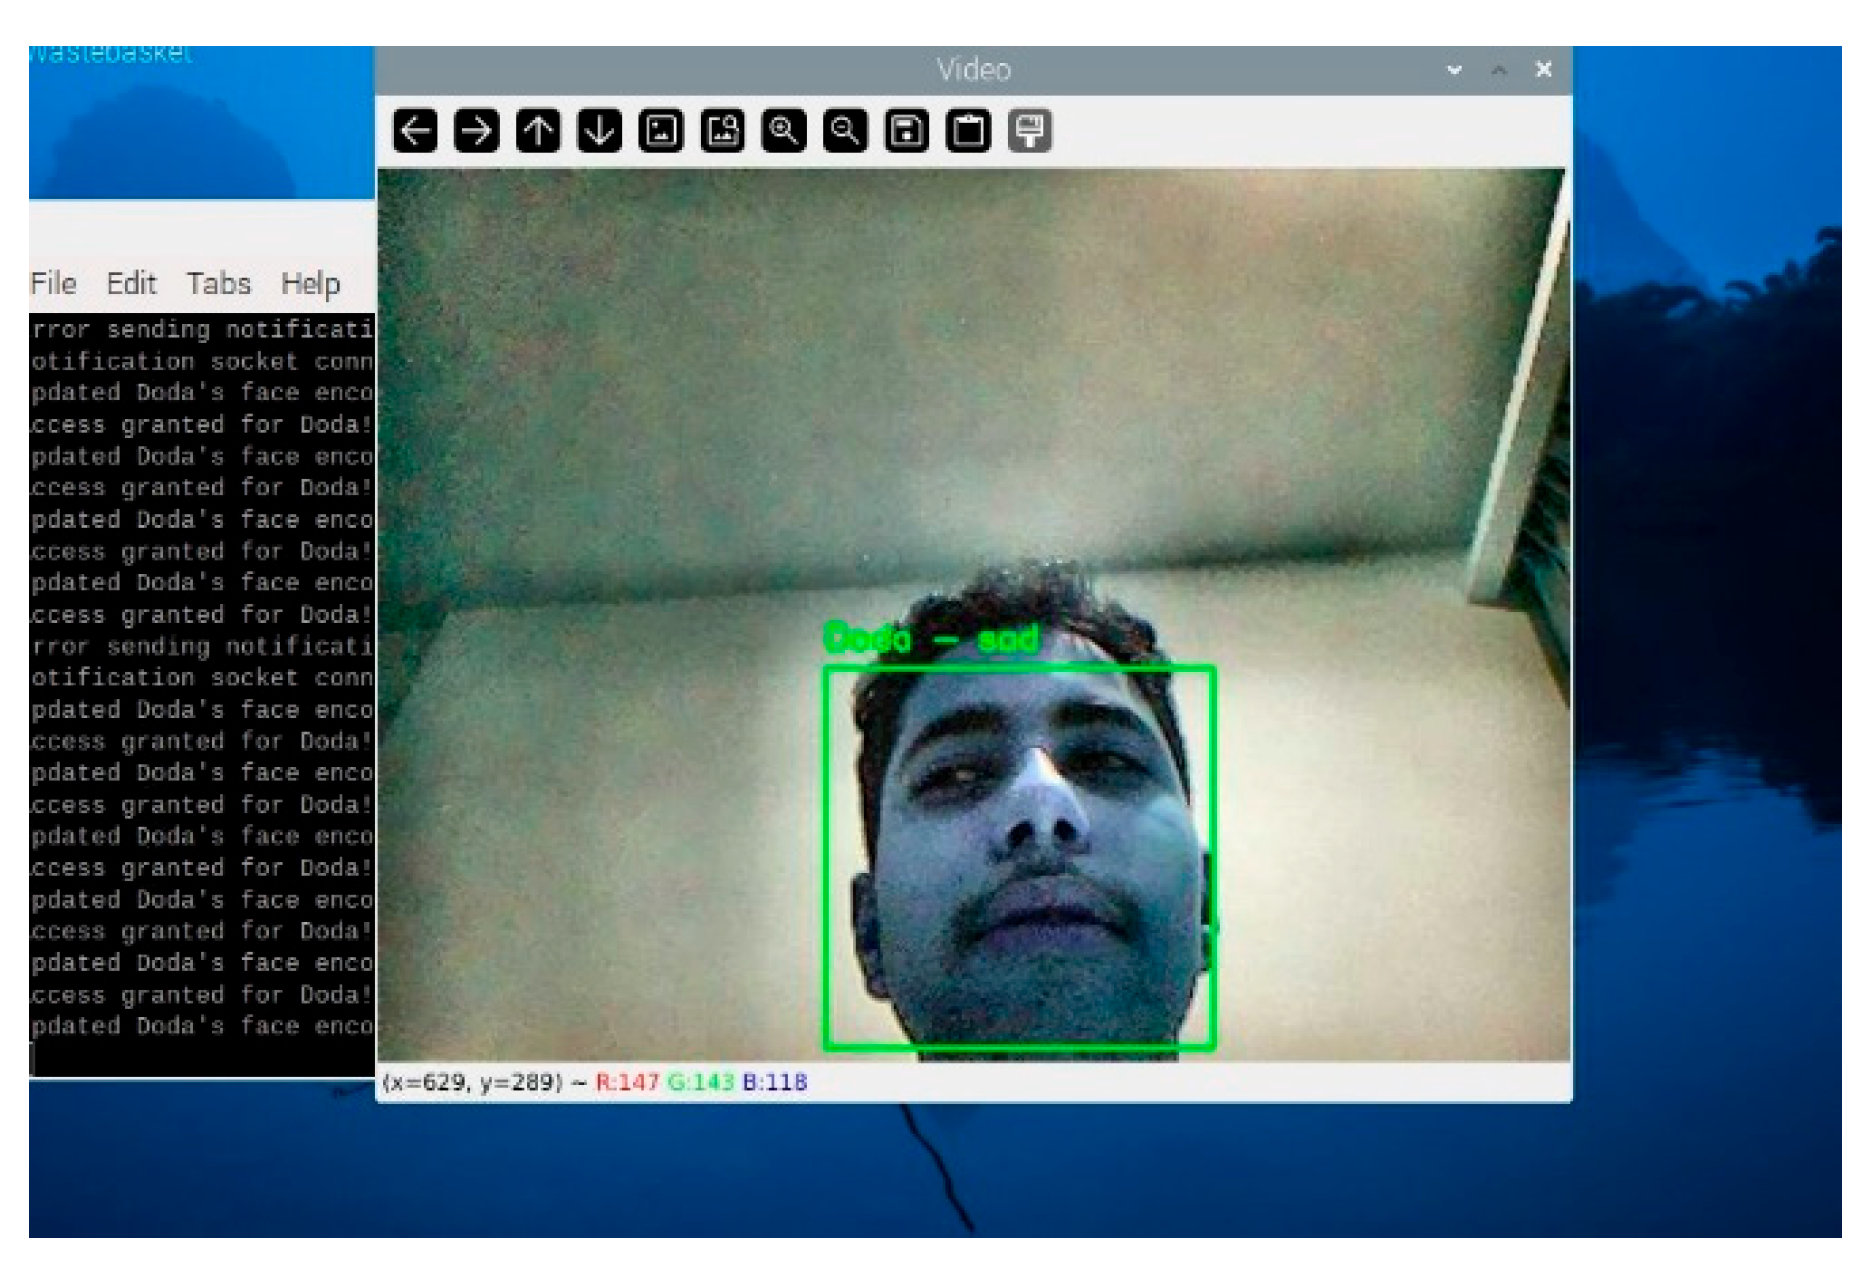Image resolution: width=1872 pixels, height=1266 pixels.
Task: Close the Video window
Action: click(x=1543, y=70)
